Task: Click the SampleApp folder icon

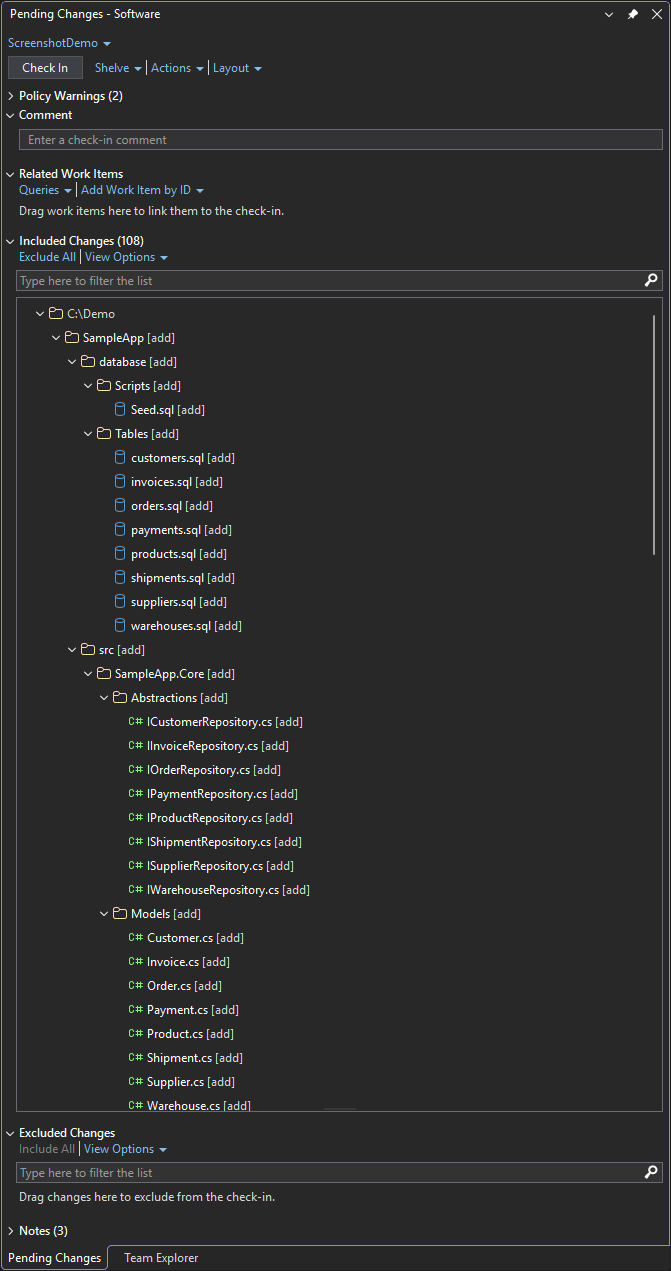Action: (x=72, y=337)
